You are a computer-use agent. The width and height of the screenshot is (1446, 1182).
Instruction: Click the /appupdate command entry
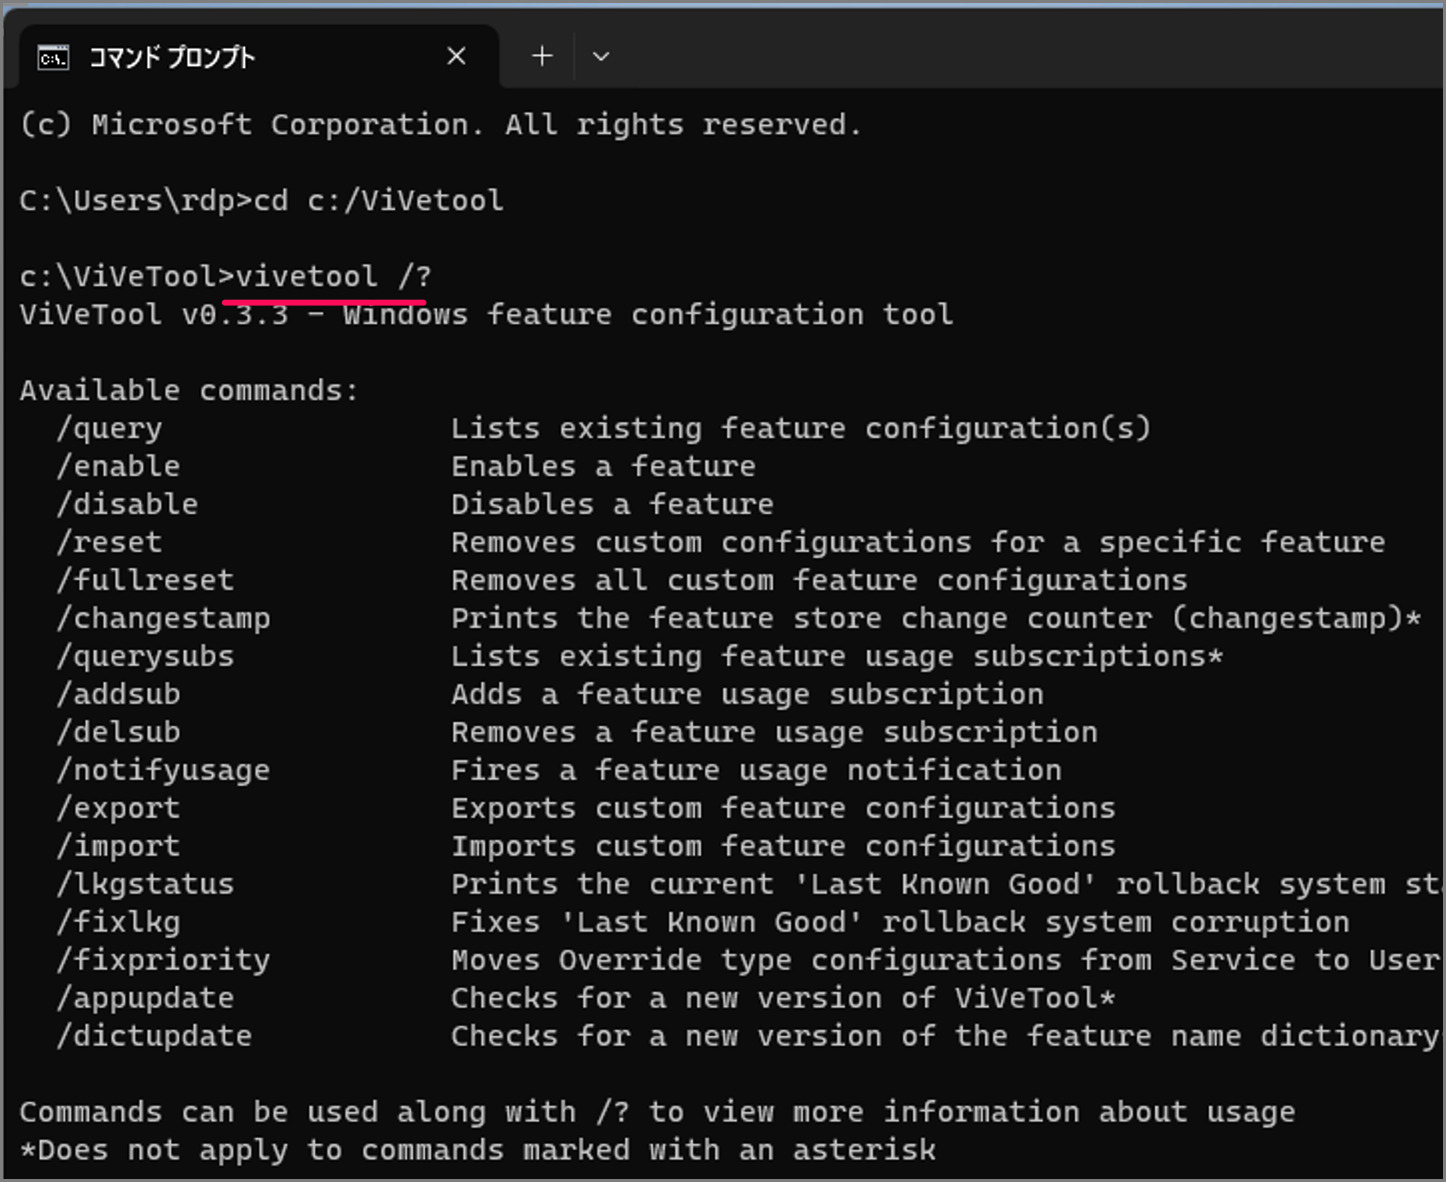tap(145, 998)
